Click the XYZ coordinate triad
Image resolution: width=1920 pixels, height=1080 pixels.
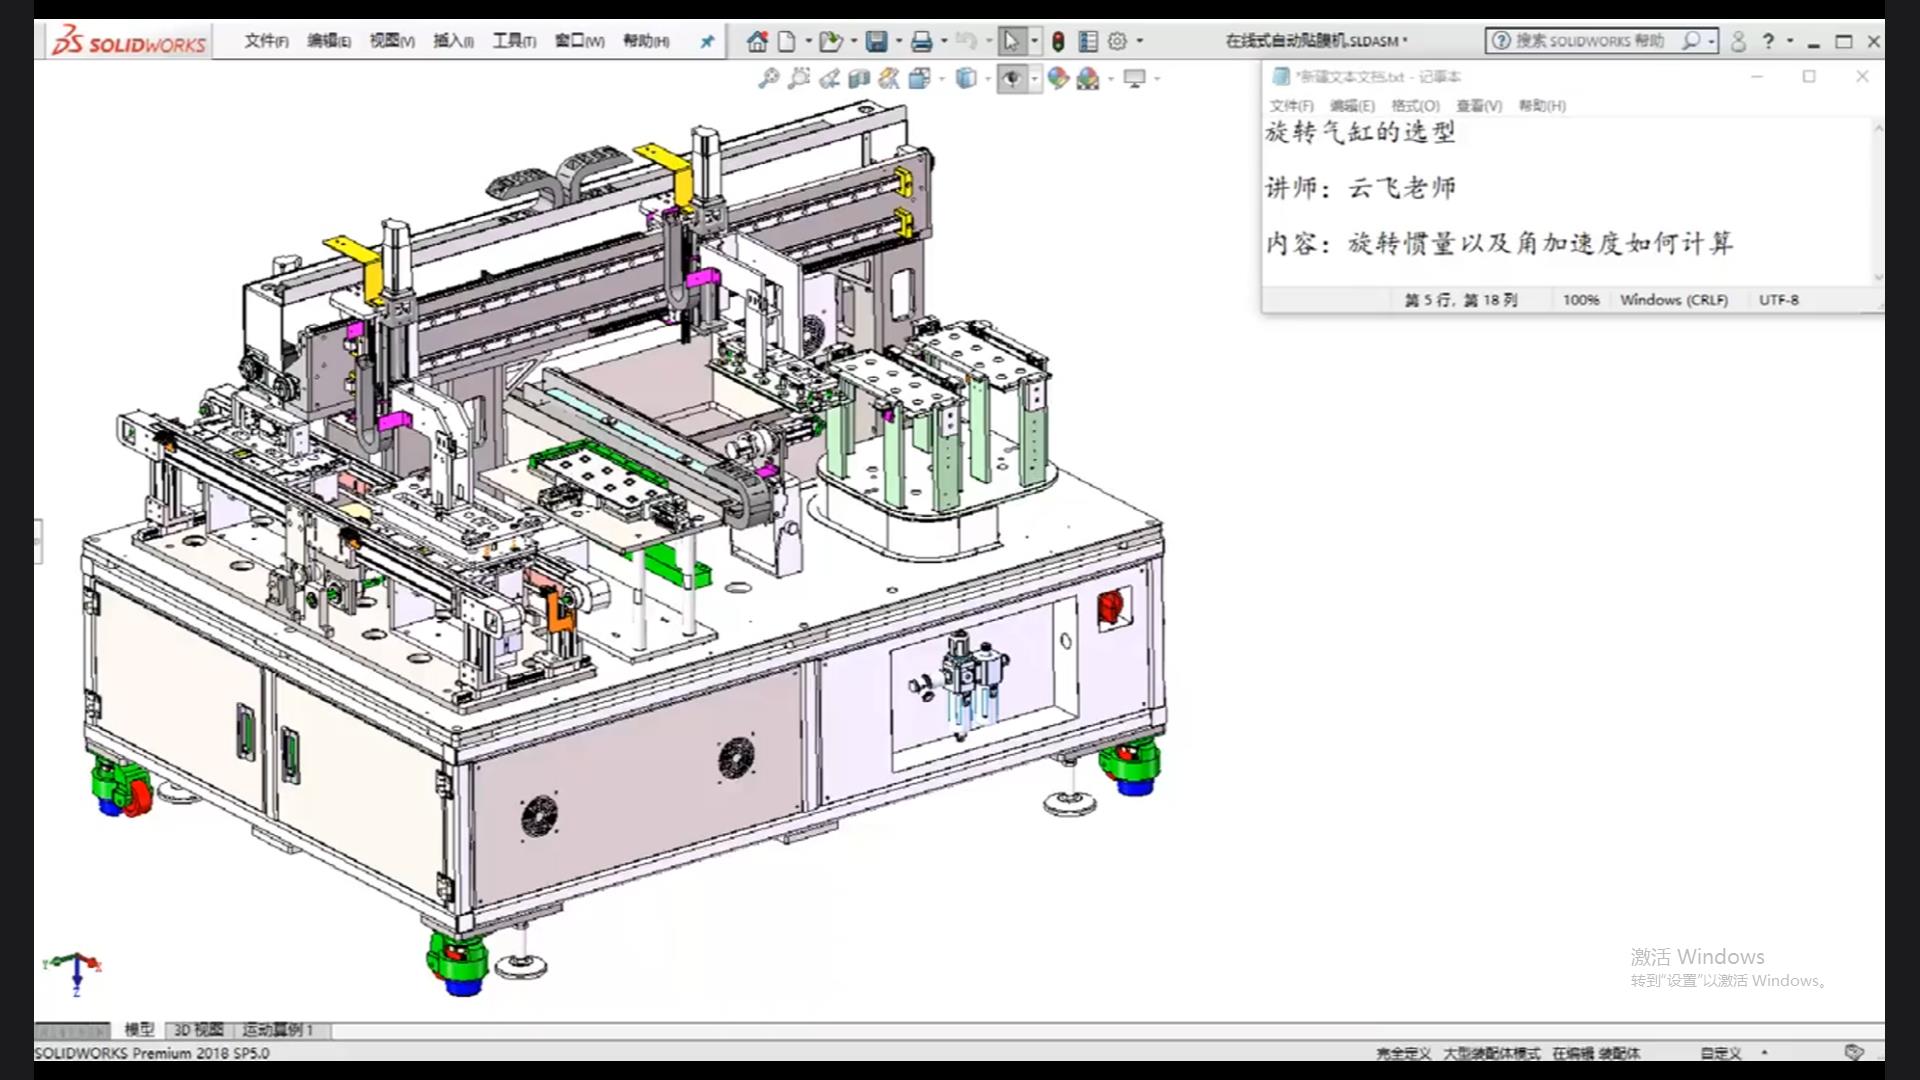point(73,972)
